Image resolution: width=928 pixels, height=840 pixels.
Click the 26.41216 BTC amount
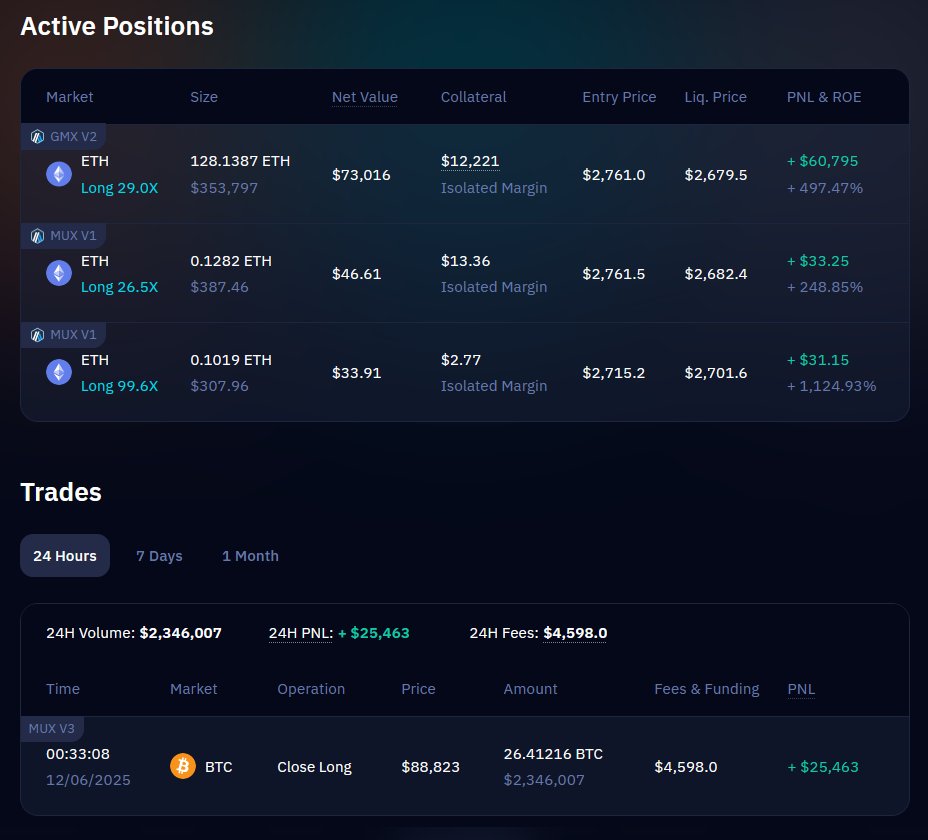[x=553, y=754]
